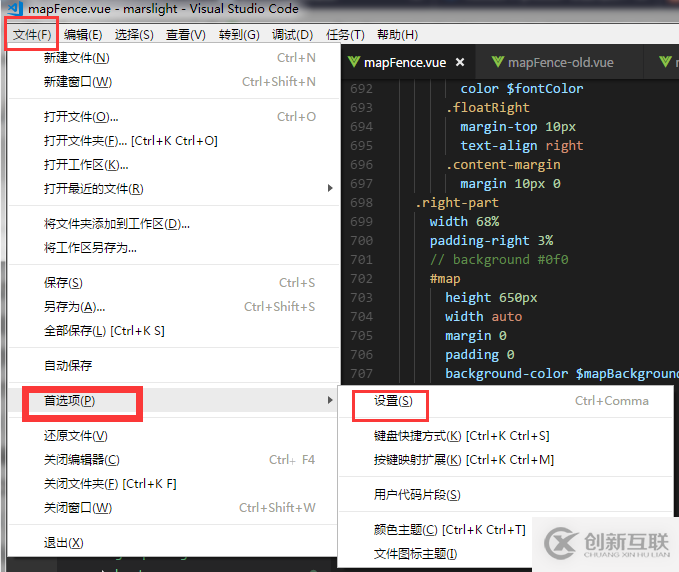Select 打开工作区(K)... menu entry
This screenshot has width=679, height=572.
point(173,165)
